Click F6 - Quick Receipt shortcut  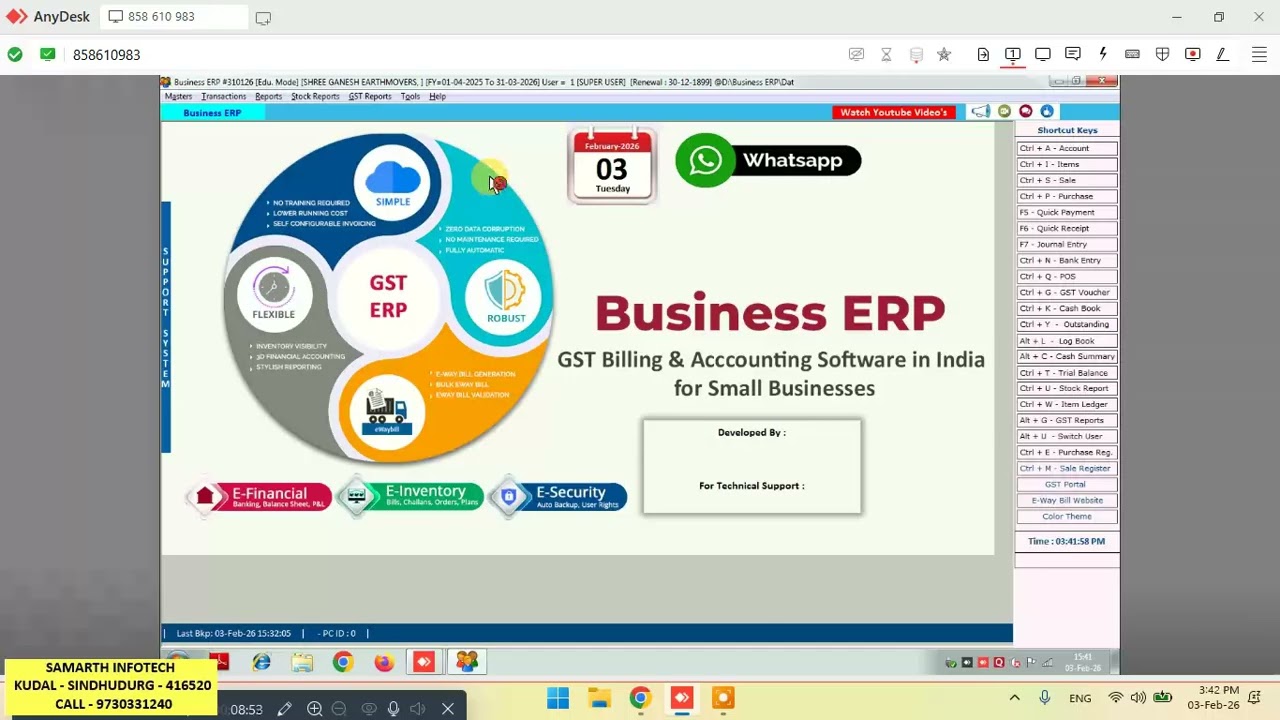point(1067,228)
